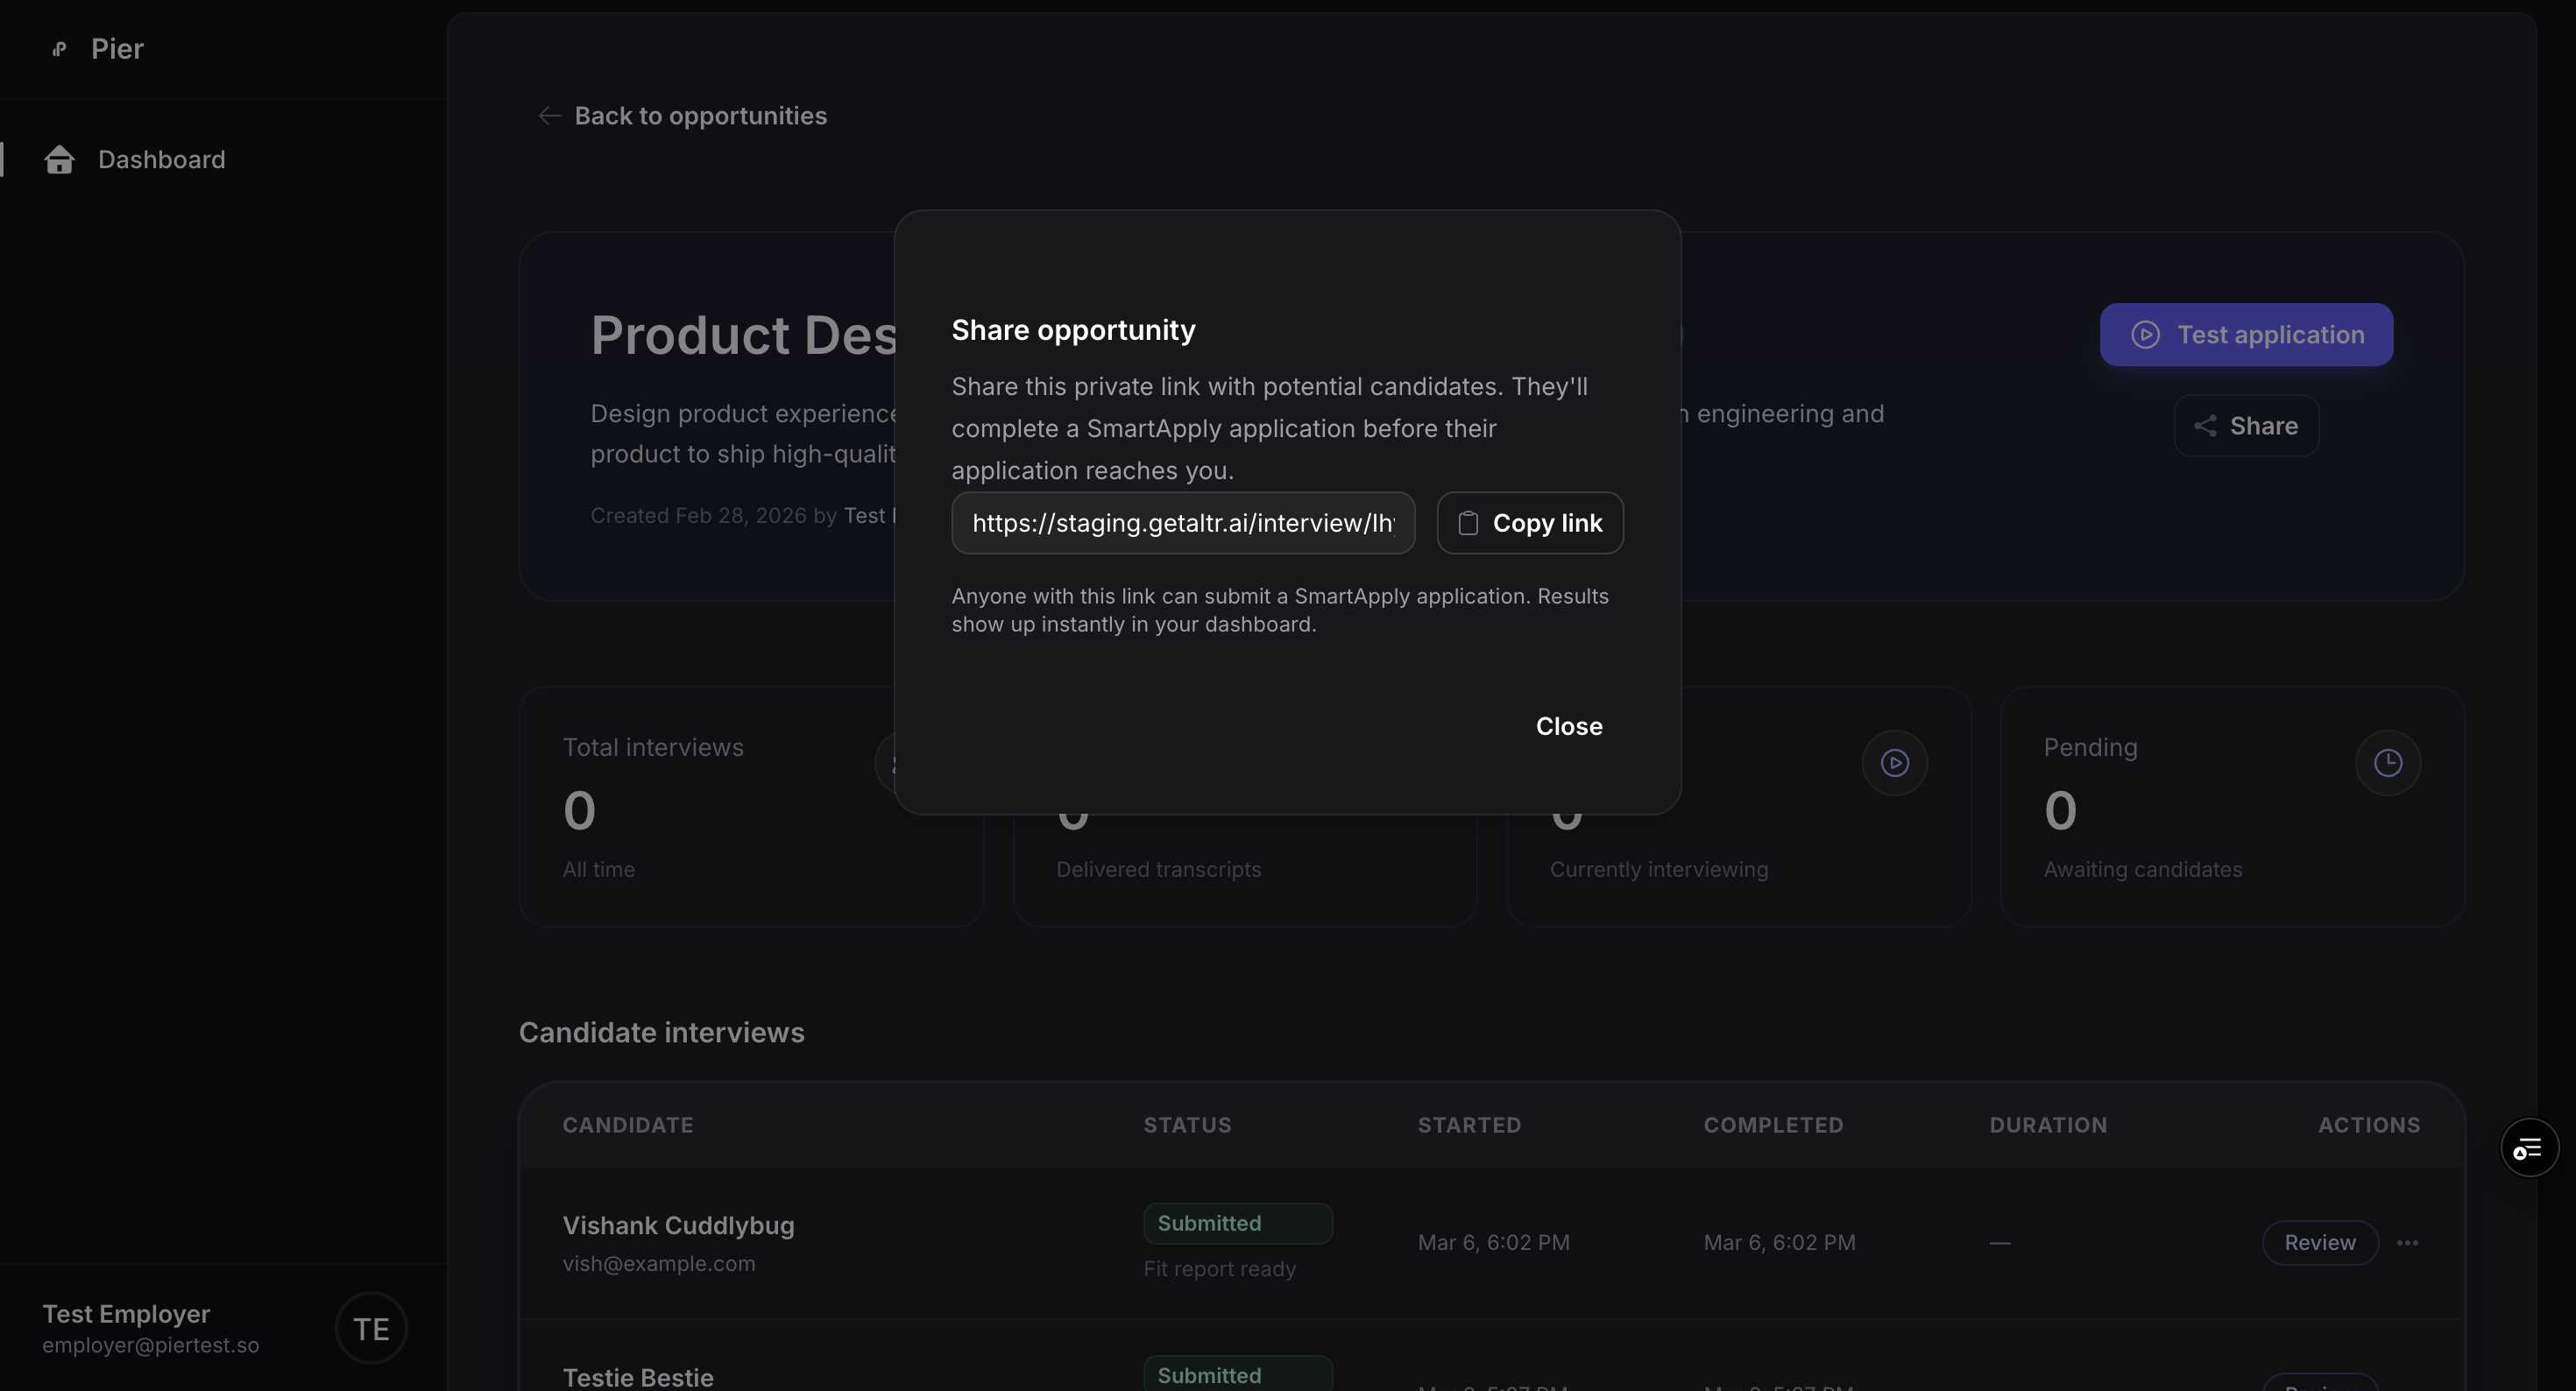The height and width of the screenshot is (1391, 2576).
Task: Review Vishank Cuddlybug's interview
Action: [2319, 1243]
